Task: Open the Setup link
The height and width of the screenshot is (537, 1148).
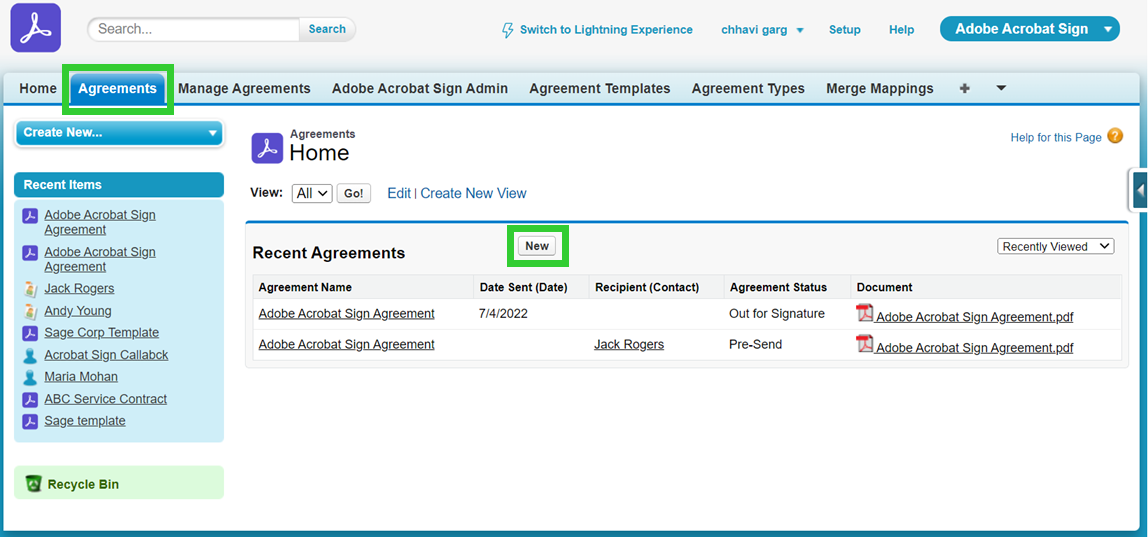Action: click(845, 30)
